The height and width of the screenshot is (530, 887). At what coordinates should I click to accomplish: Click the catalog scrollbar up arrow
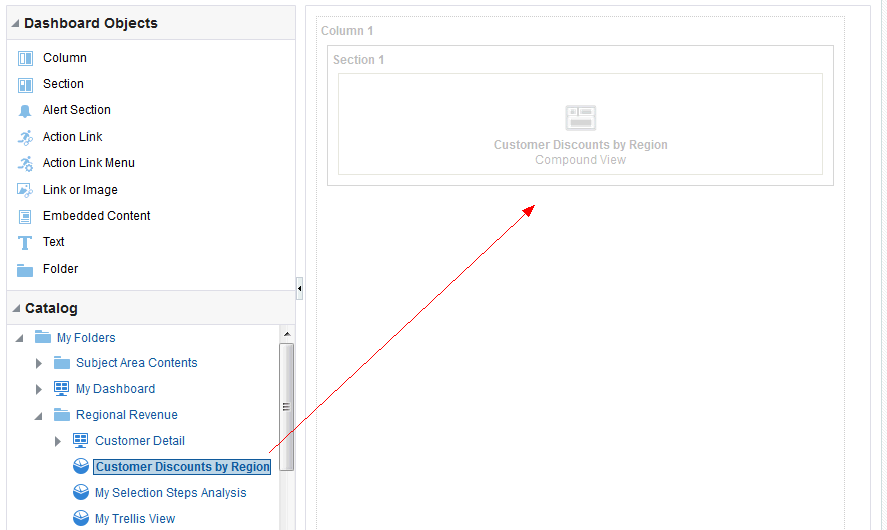coord(287,334)
